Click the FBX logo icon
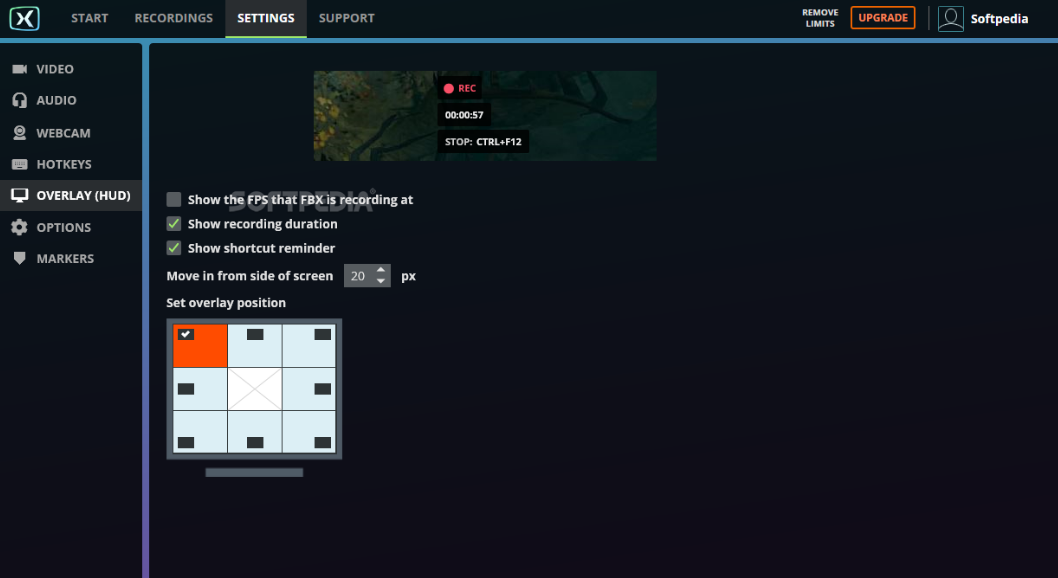This screenshot has width=1058, height=578. pos(24,18)
